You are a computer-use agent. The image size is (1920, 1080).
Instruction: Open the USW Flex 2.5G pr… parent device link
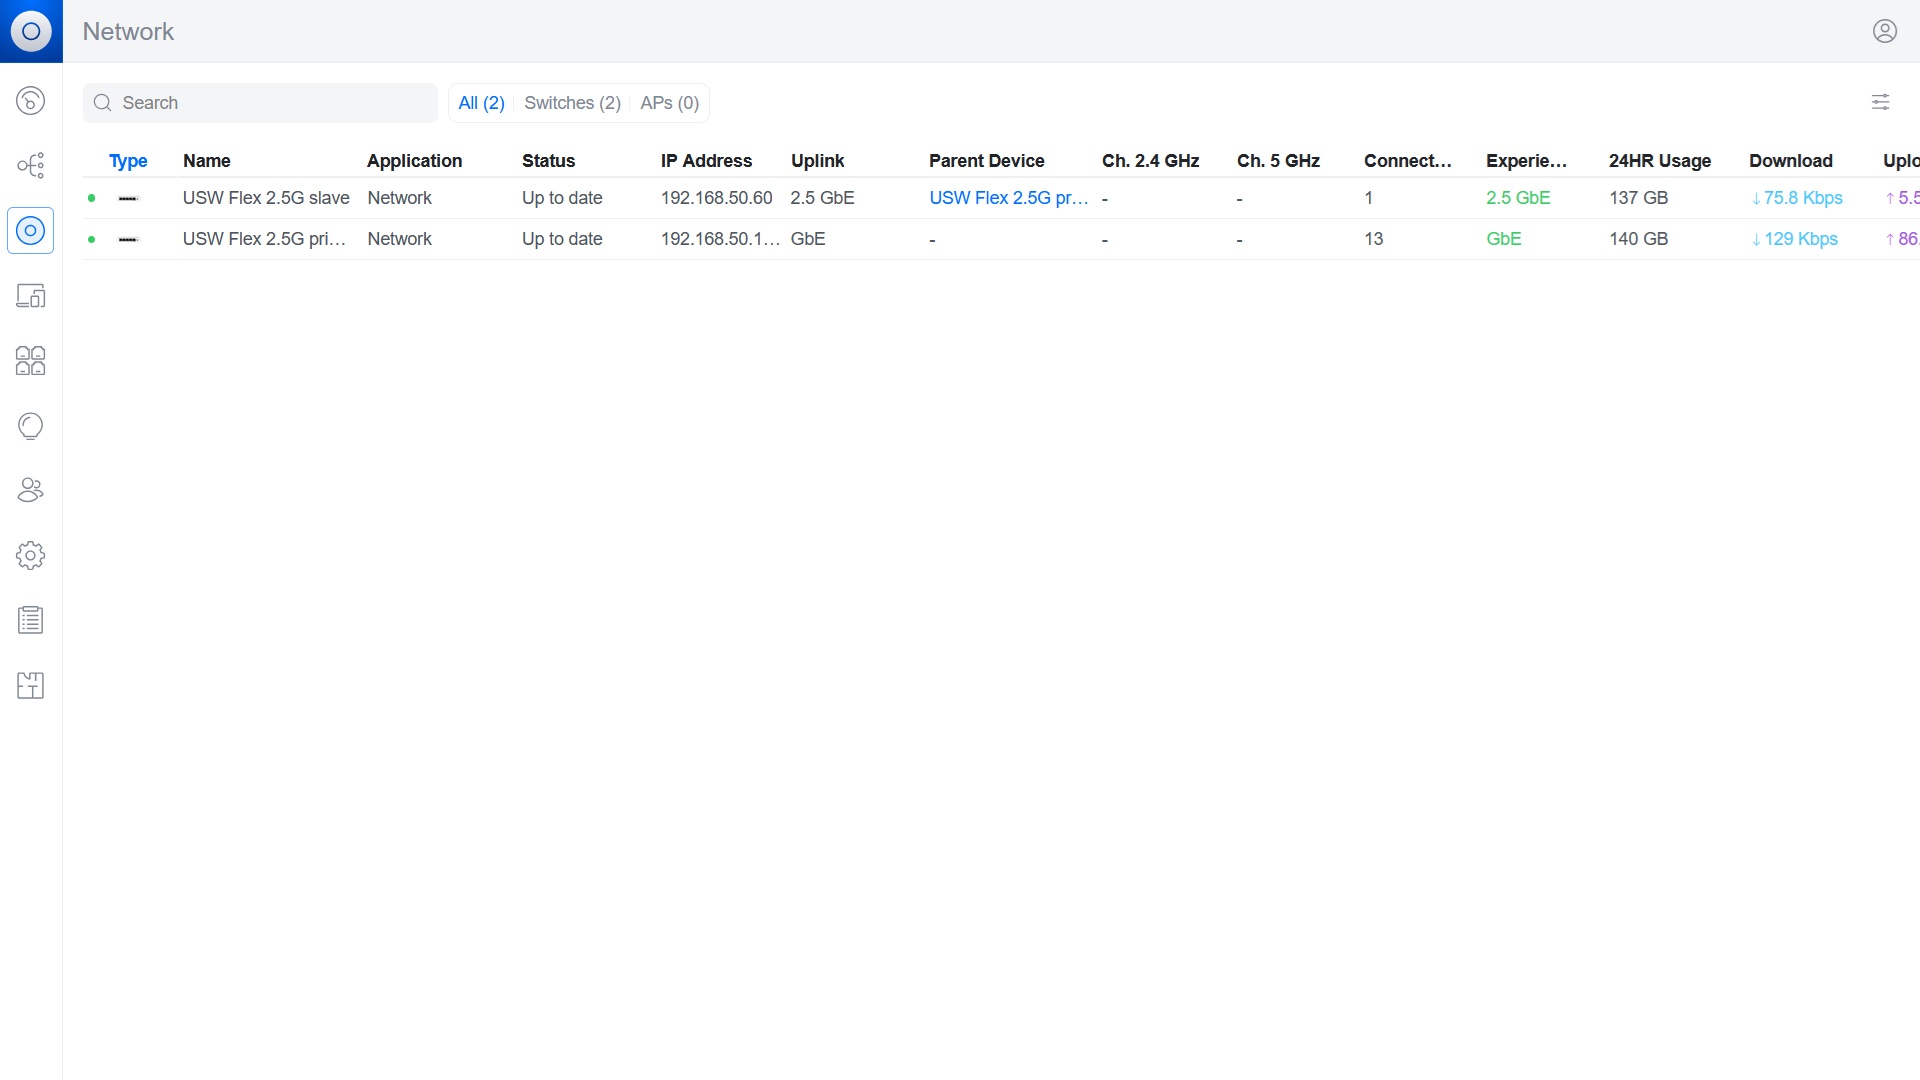point(1008,198)
